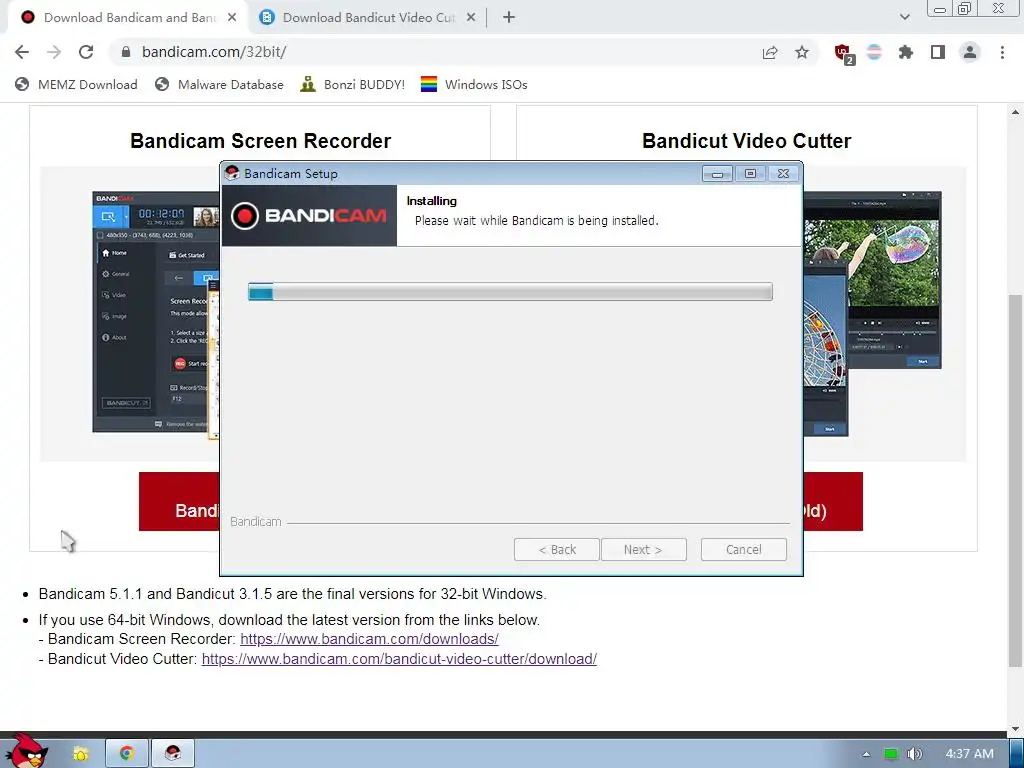
Task: Close the Download Bandicut Video Cutter tab
Action: 471,18
